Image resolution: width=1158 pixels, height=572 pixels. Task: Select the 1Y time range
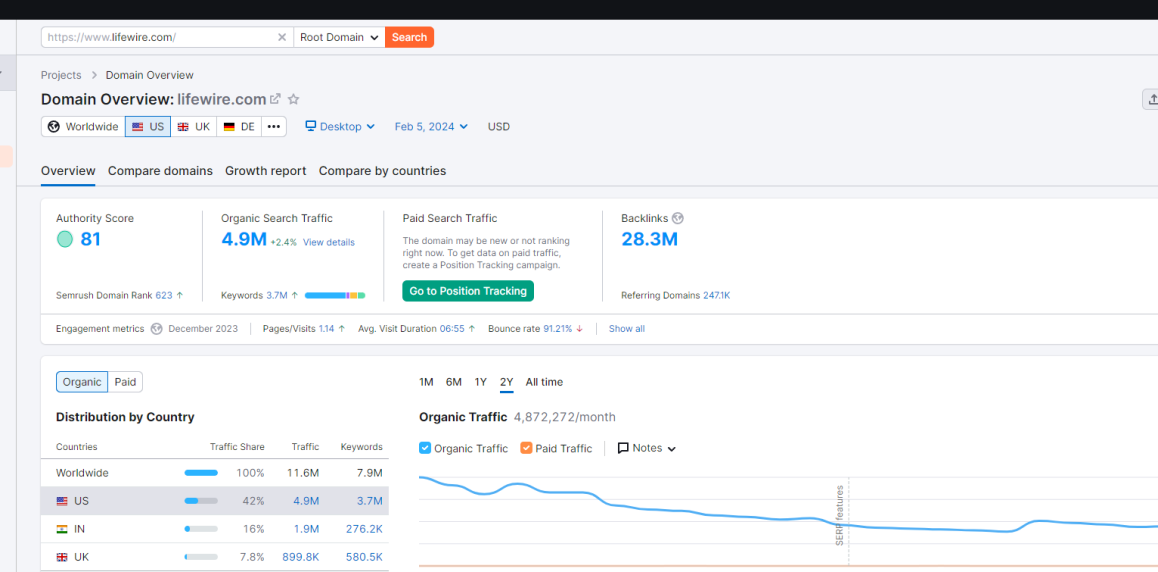tap(481, 382)
